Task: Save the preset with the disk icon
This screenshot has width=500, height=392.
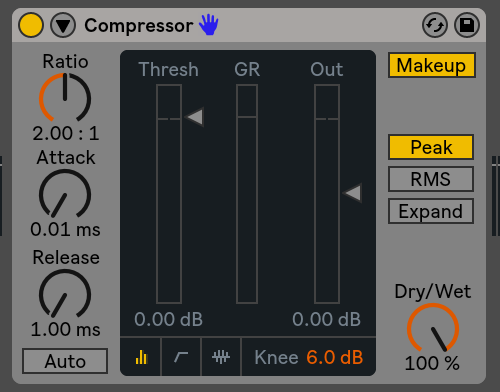Action: click(467, 25)
